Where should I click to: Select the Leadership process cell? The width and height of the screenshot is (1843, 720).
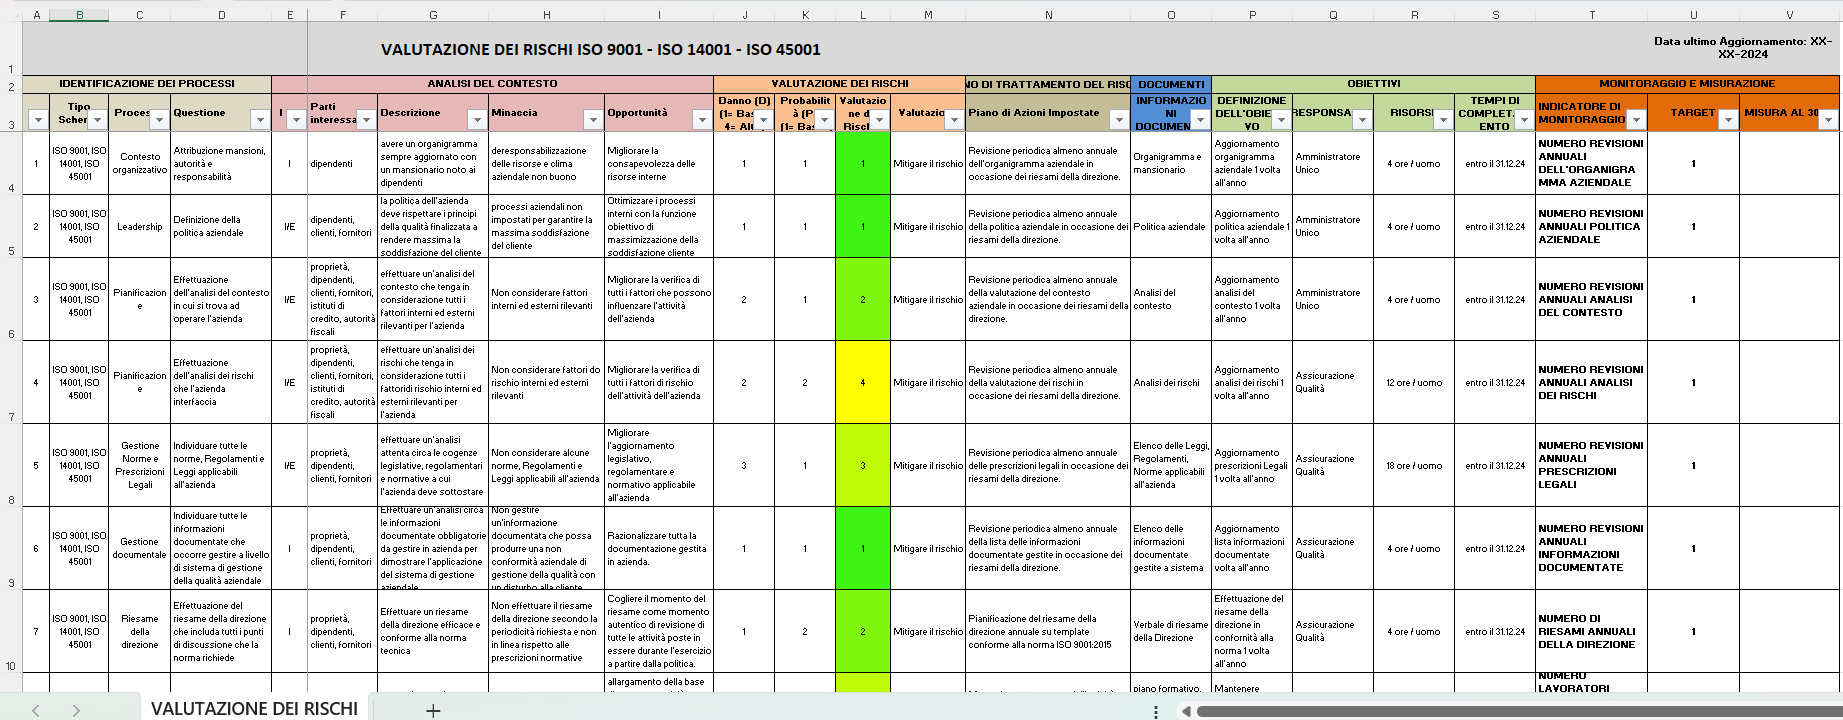(x=140, y=227)
